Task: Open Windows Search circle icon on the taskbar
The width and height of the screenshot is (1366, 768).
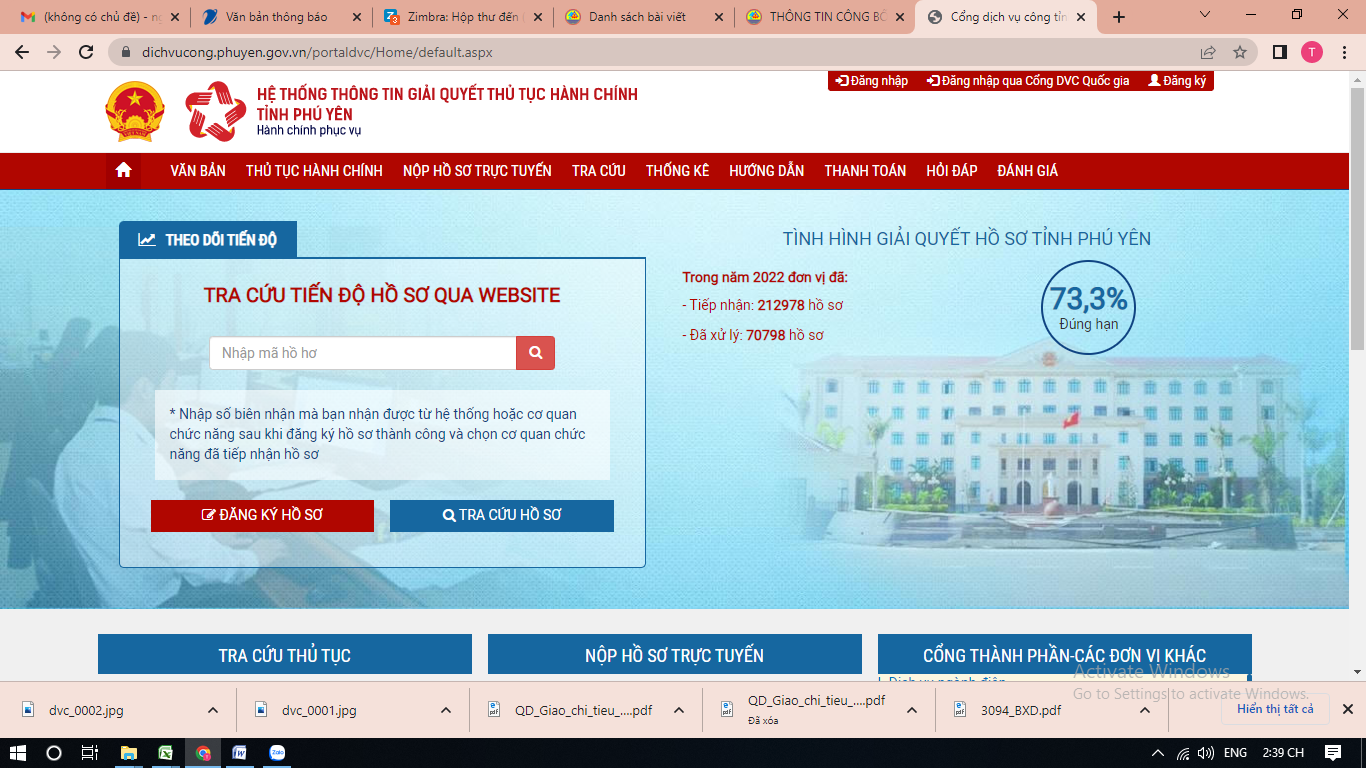Action: (x=54, y=753)
